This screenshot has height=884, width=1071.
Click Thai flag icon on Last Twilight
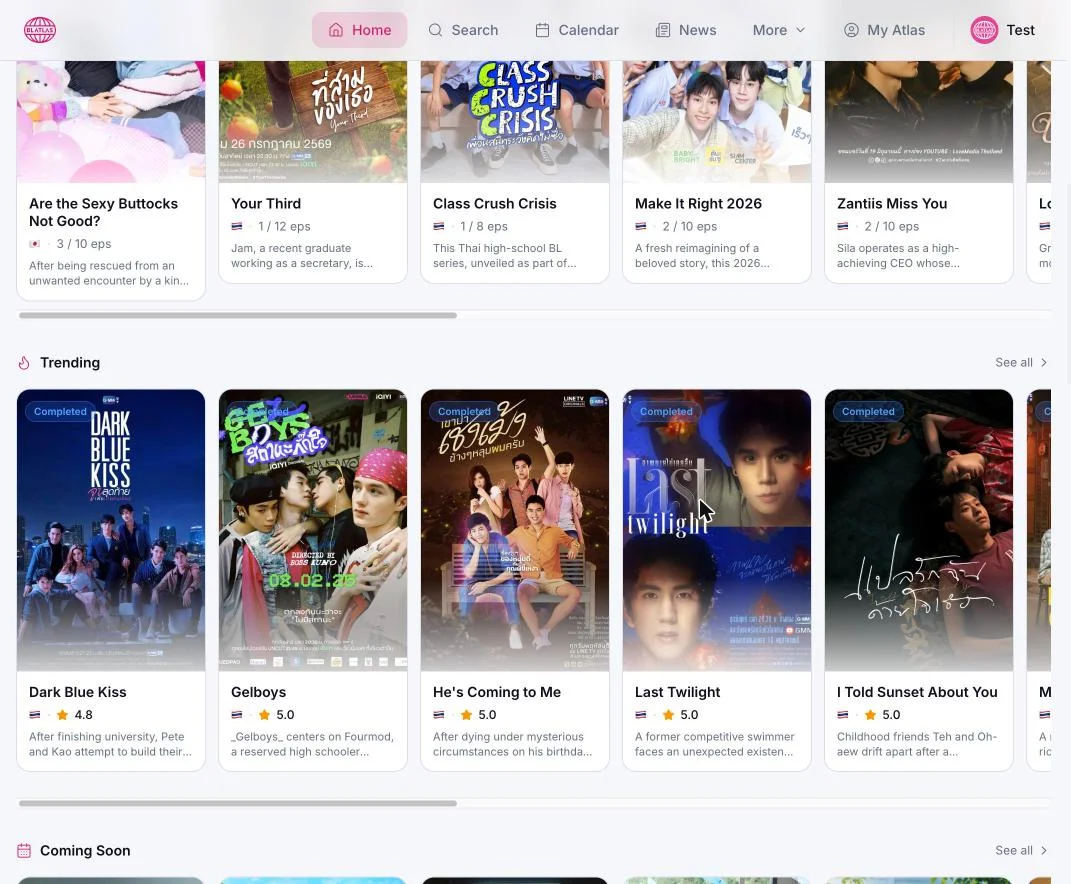tap(641, 715)
